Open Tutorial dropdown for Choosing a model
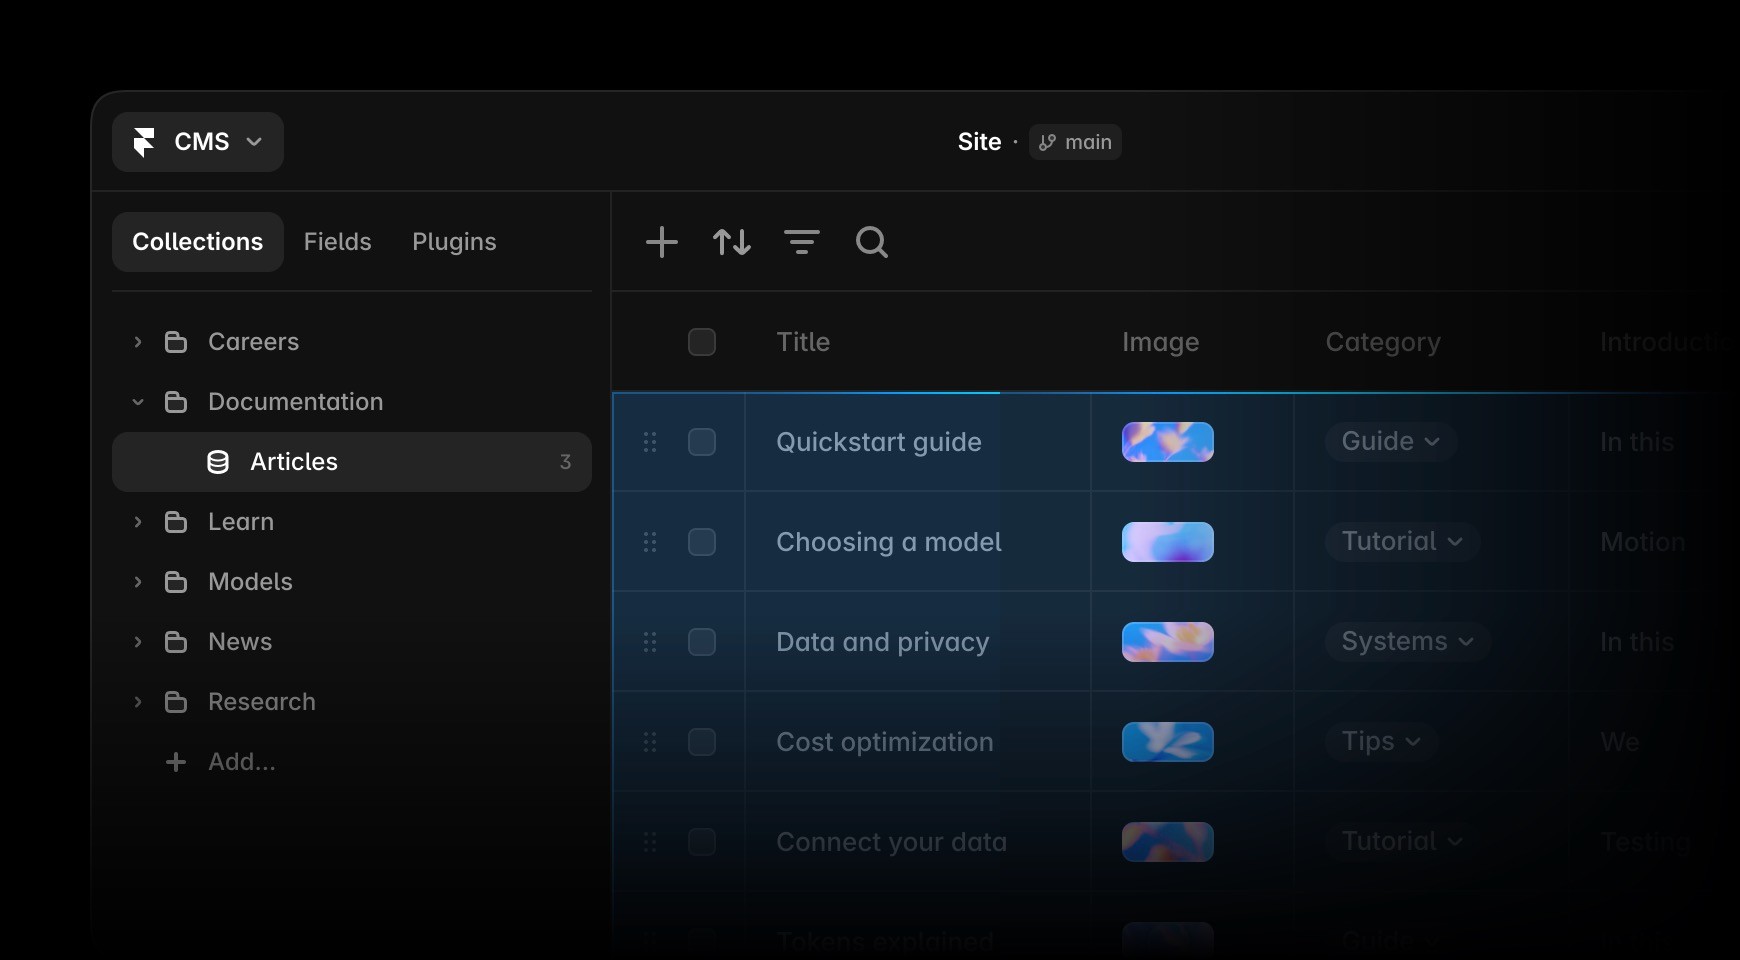 pos(1403,542)
